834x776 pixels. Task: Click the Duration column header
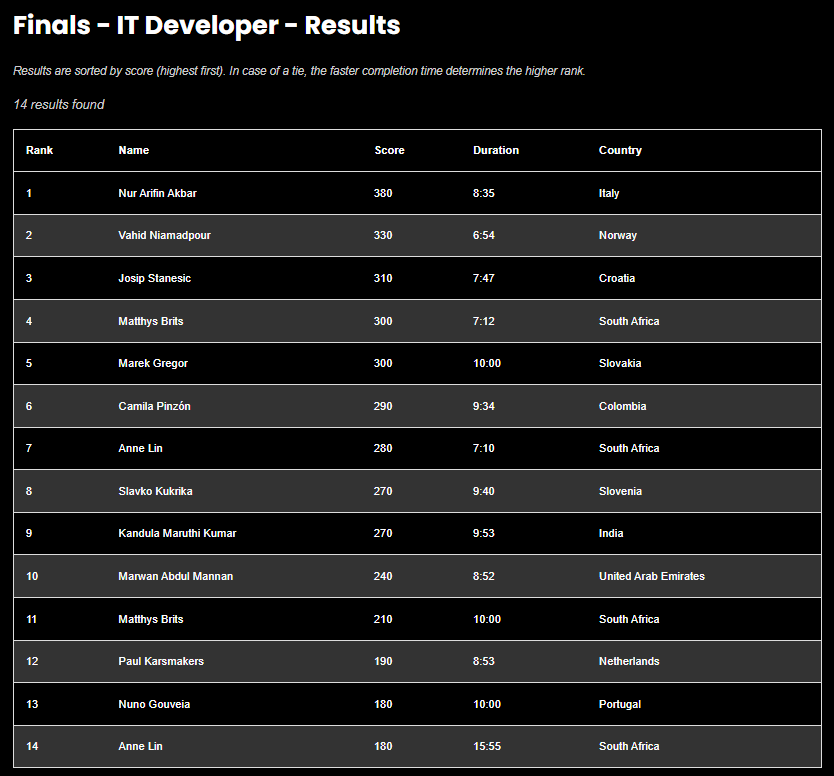(496, 150)
